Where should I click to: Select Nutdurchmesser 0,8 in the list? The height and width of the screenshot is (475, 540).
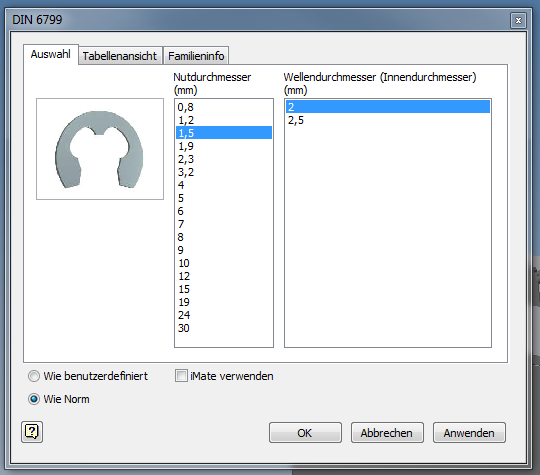coord(224,107)
